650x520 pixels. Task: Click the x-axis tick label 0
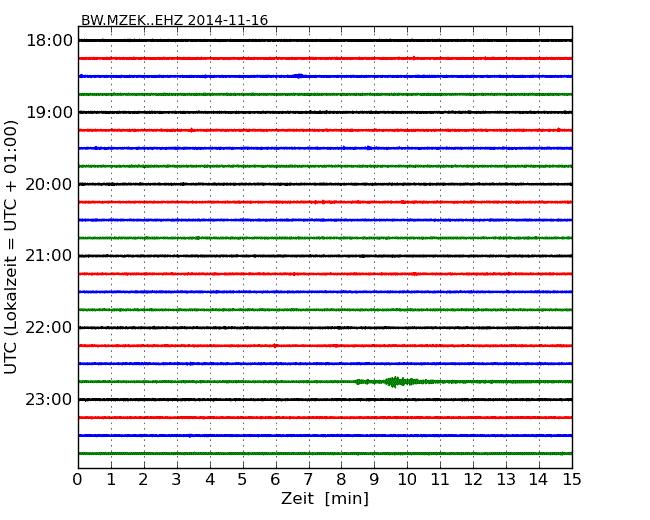point(78,479)
